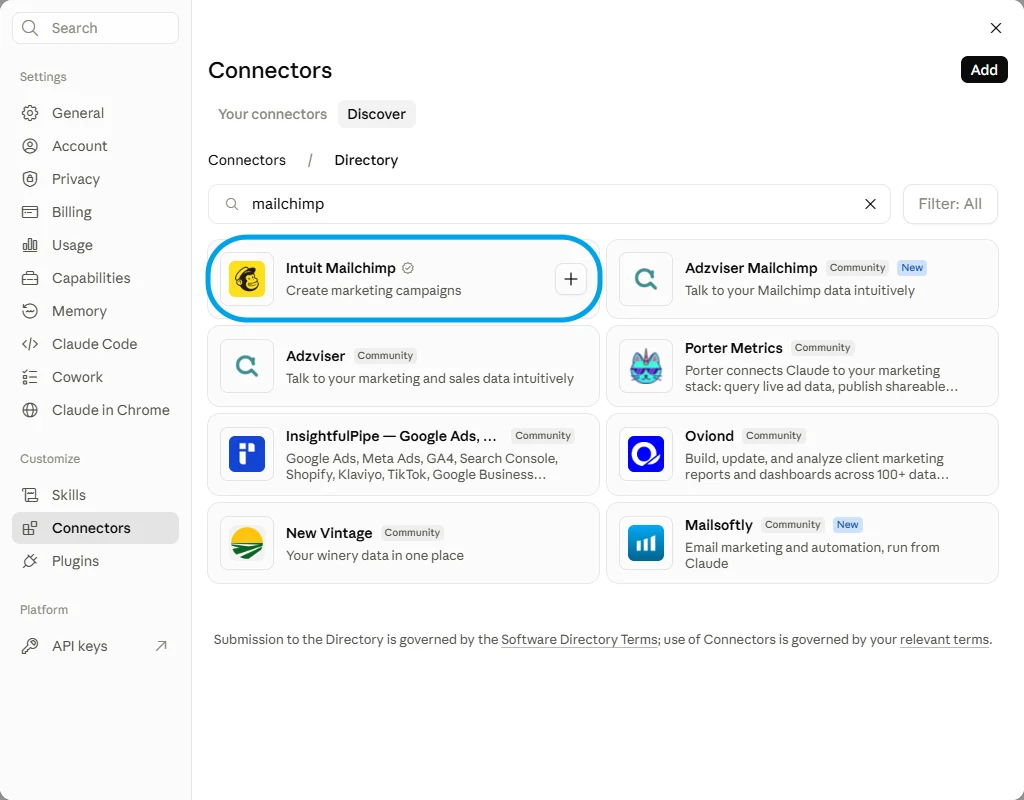Click Directory breadcrumb
Viewport: 1024px width, 800px height.
pyautogui.click(x=366, y=160)
